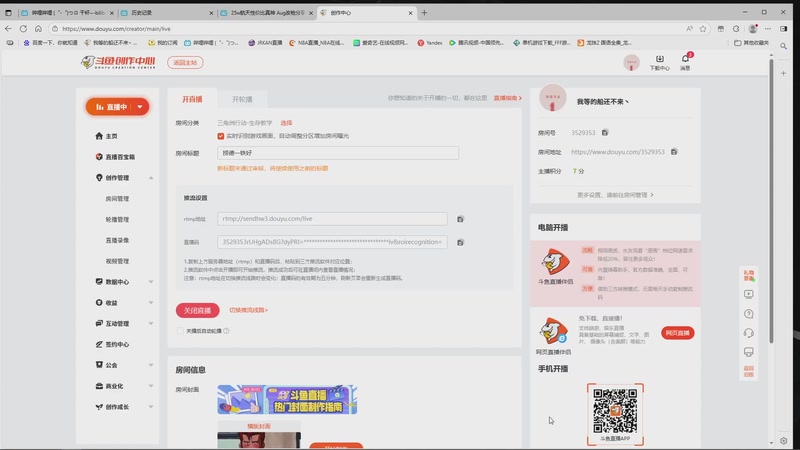Click the browser home button
Viewport: 800px width, 450px height.
pos(38,29)
